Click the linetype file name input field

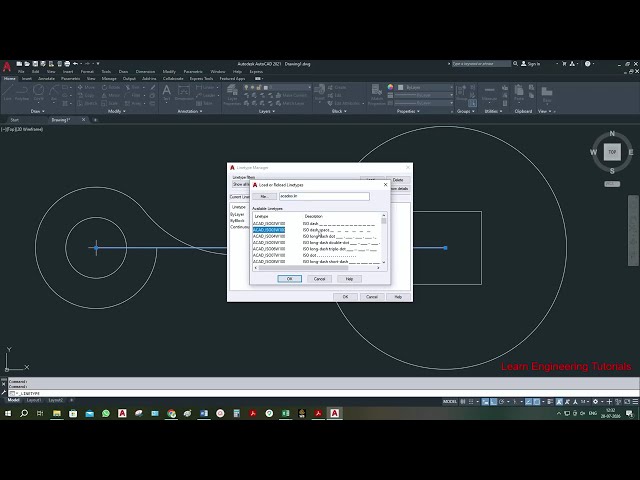(x=324, y=196)
